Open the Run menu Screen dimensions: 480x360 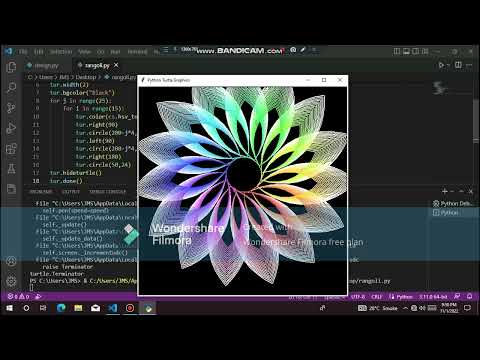115,52
